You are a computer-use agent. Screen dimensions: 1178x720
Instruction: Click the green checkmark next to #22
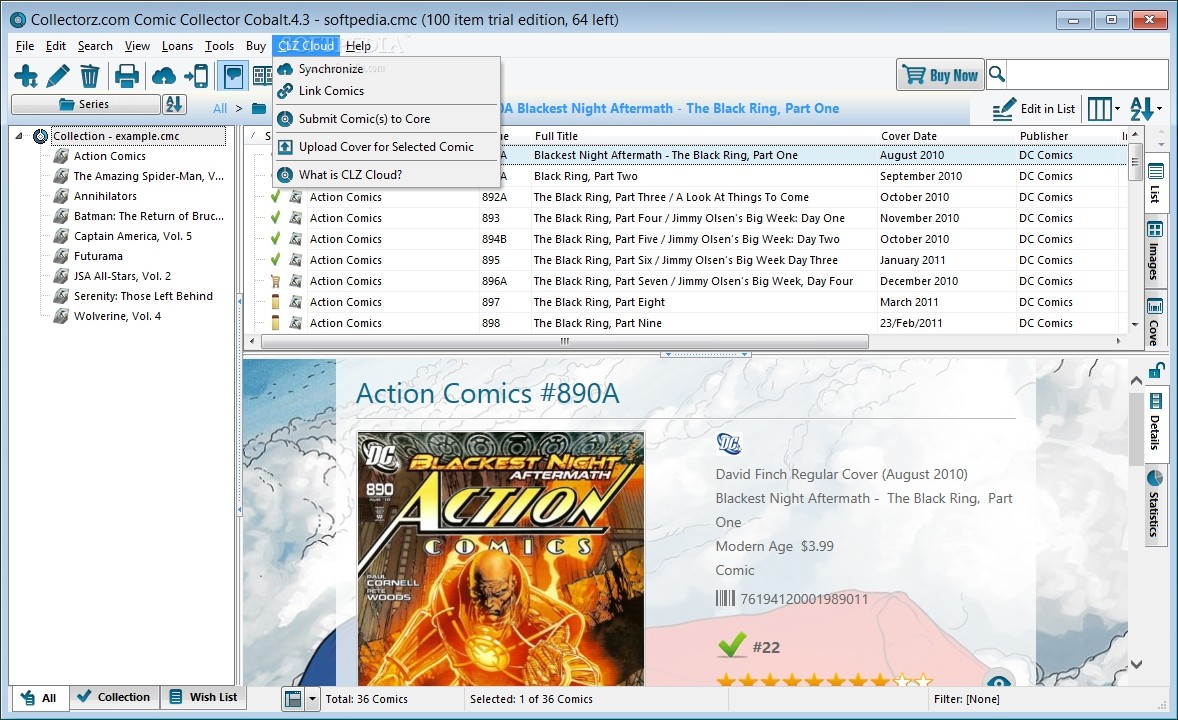[732, 646]
